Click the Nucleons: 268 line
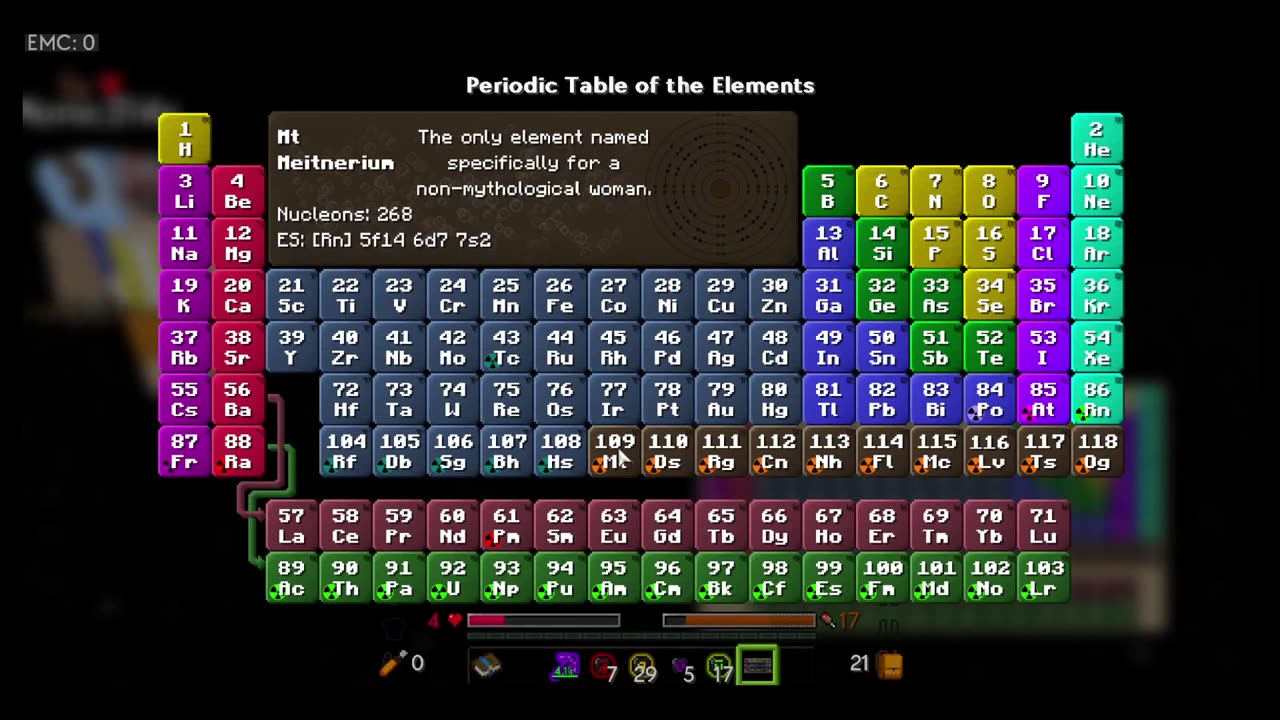The height and width of the screenshot is (720, 1280). [345, 214]
